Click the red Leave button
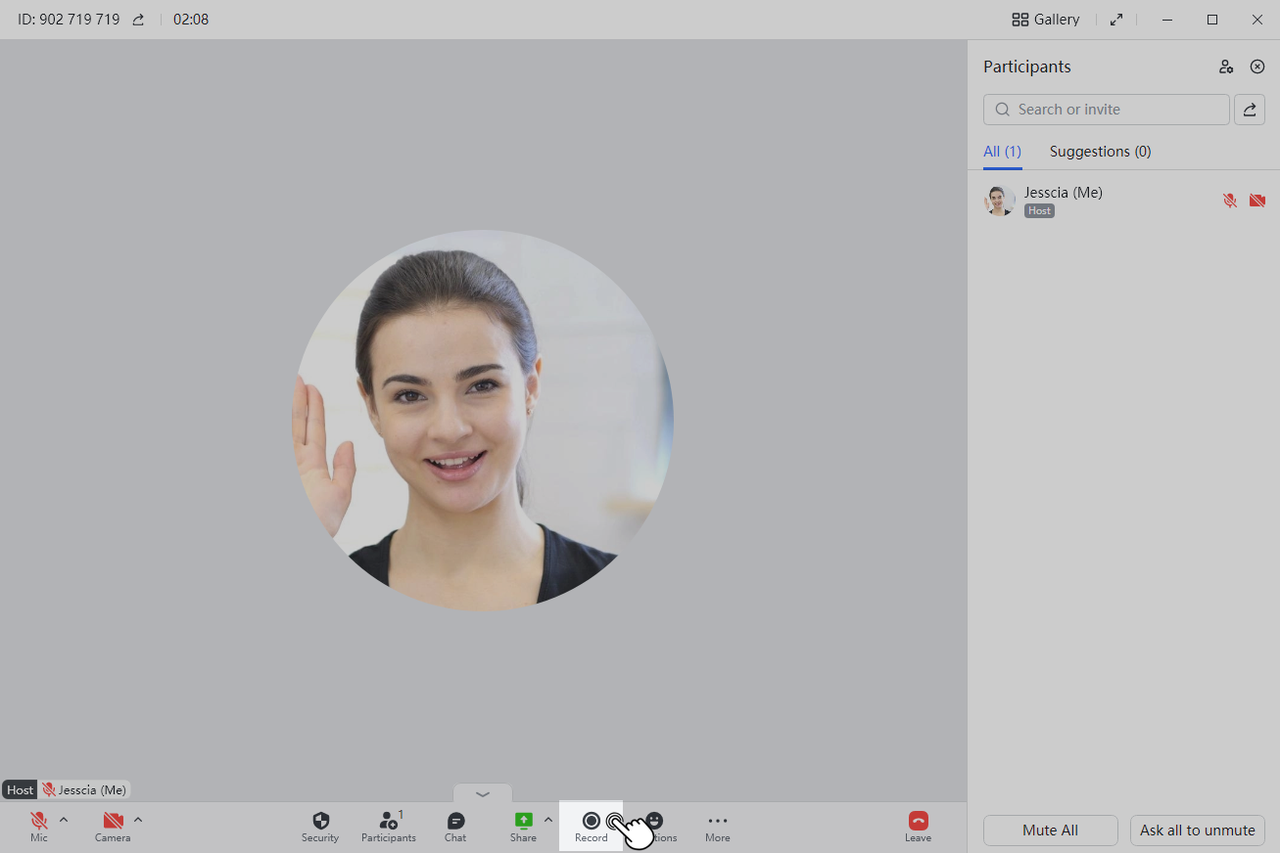The height and width of the screenshot is (853, 1280). (x=918, y=826)
